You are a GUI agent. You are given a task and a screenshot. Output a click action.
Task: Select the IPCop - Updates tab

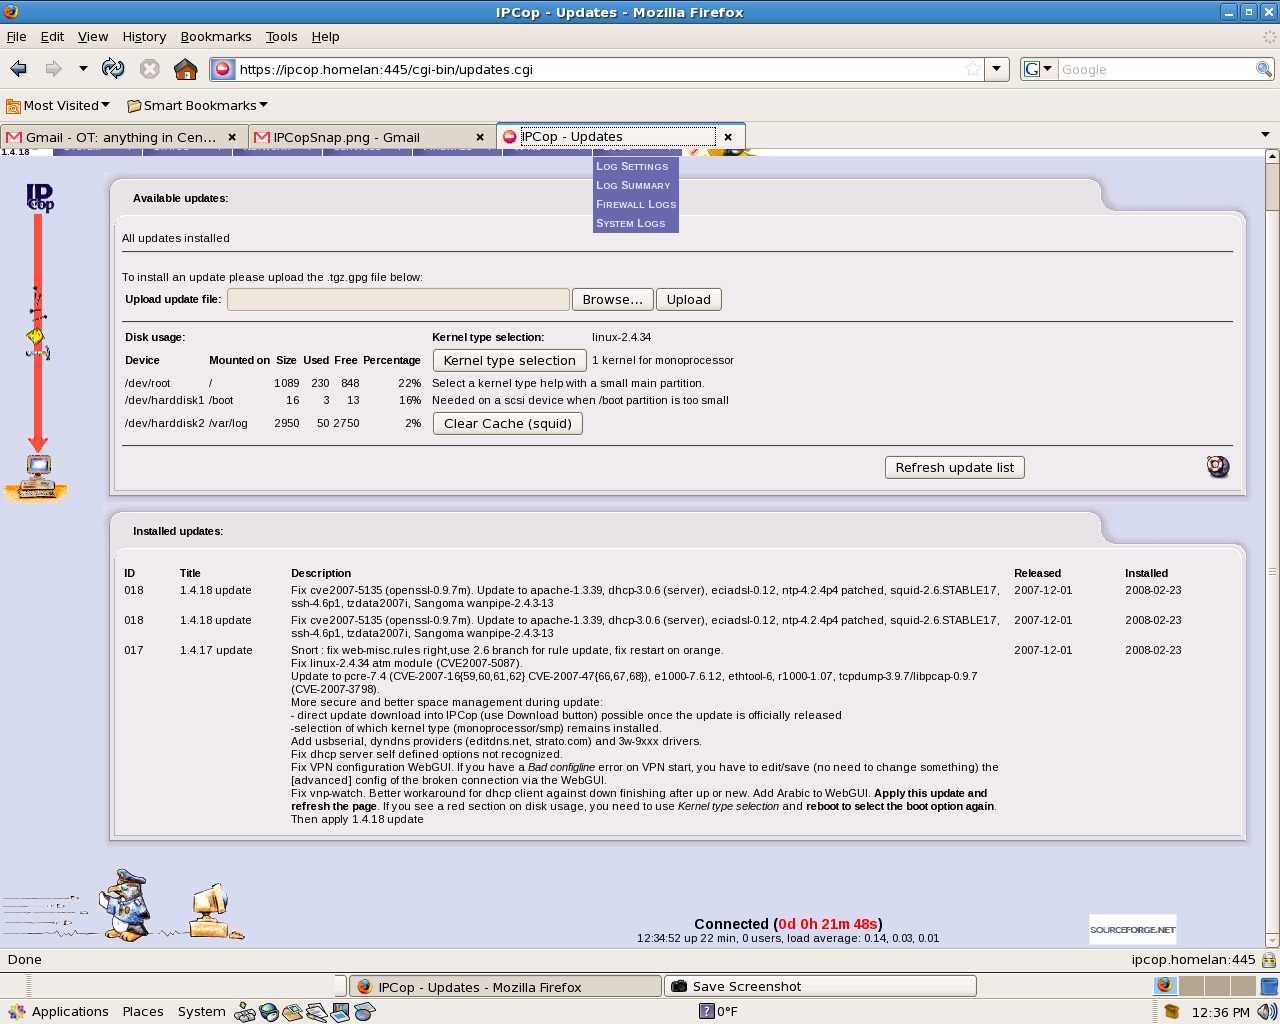pos(620,137)
